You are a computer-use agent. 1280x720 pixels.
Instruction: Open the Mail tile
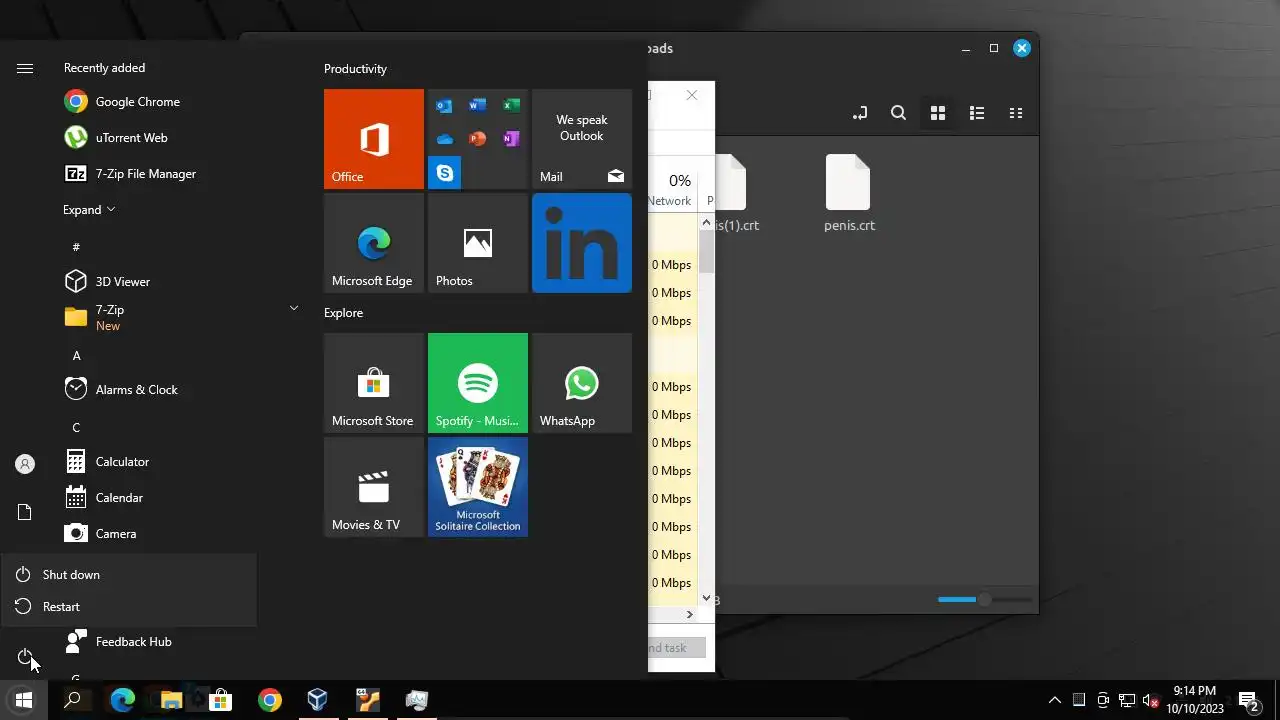582,139
